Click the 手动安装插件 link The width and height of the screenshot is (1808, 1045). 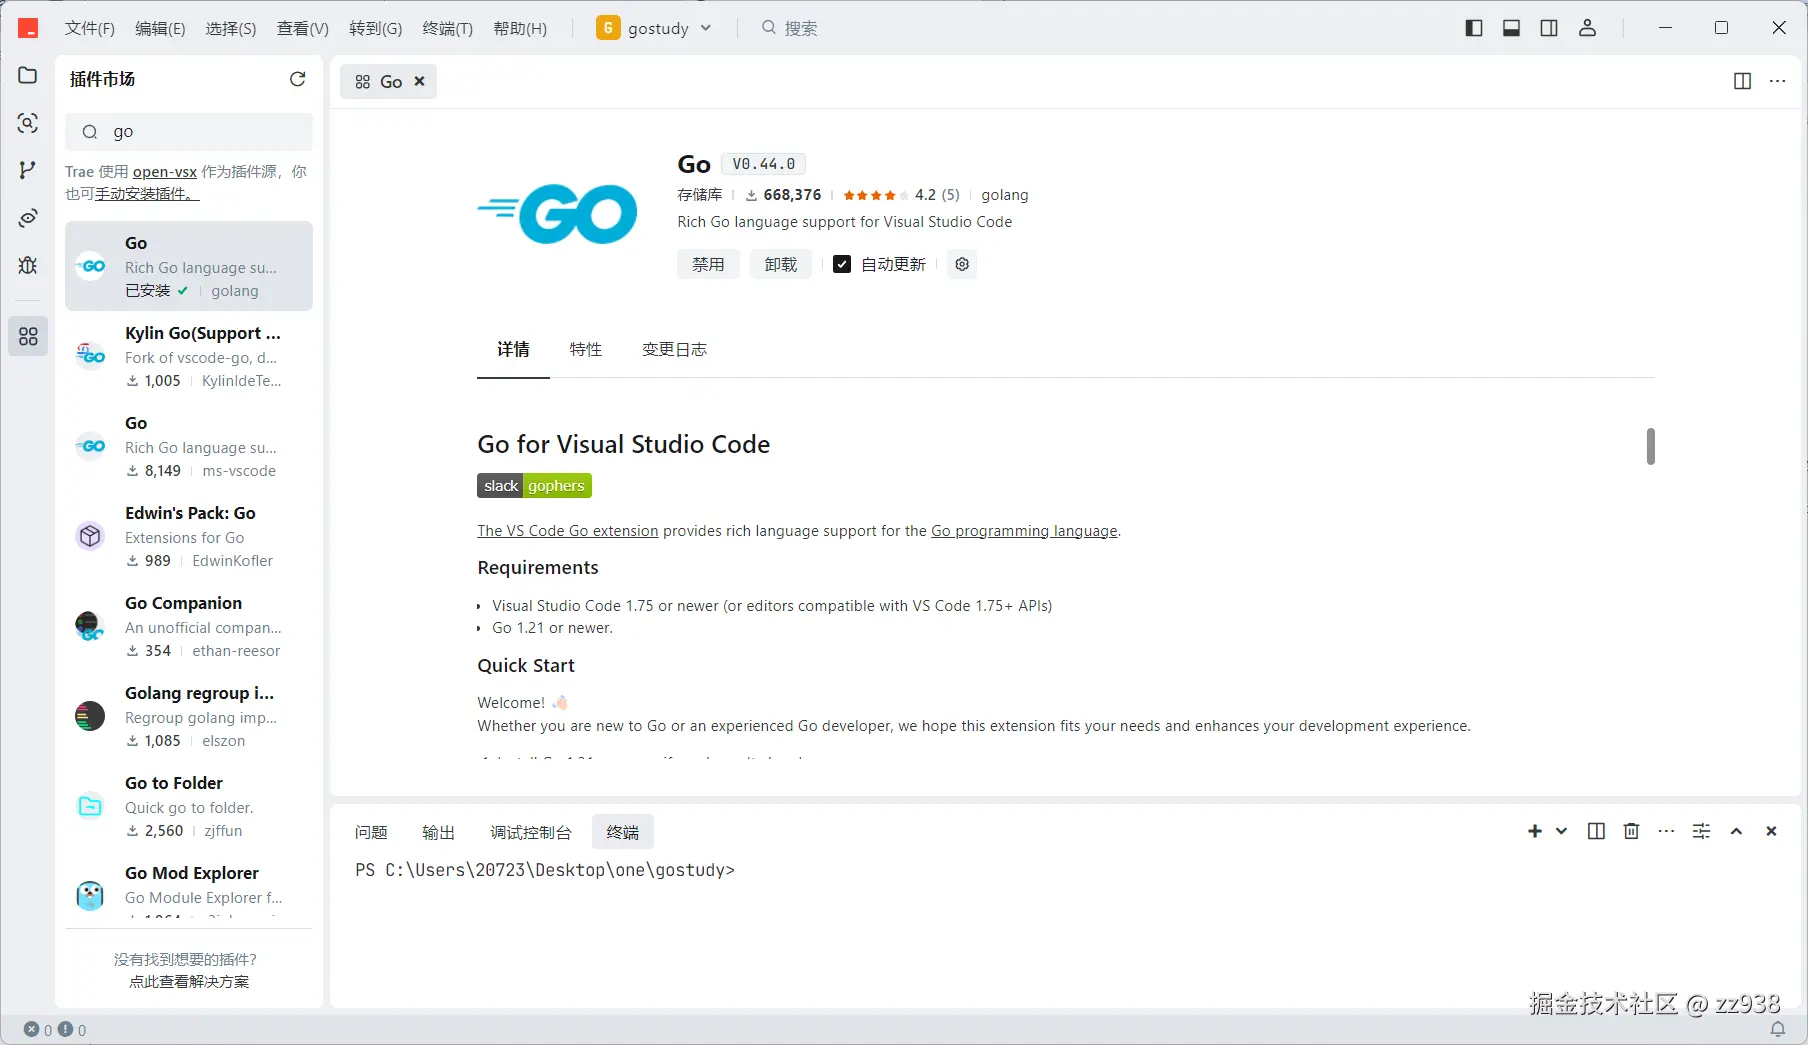tap(147, 194)
